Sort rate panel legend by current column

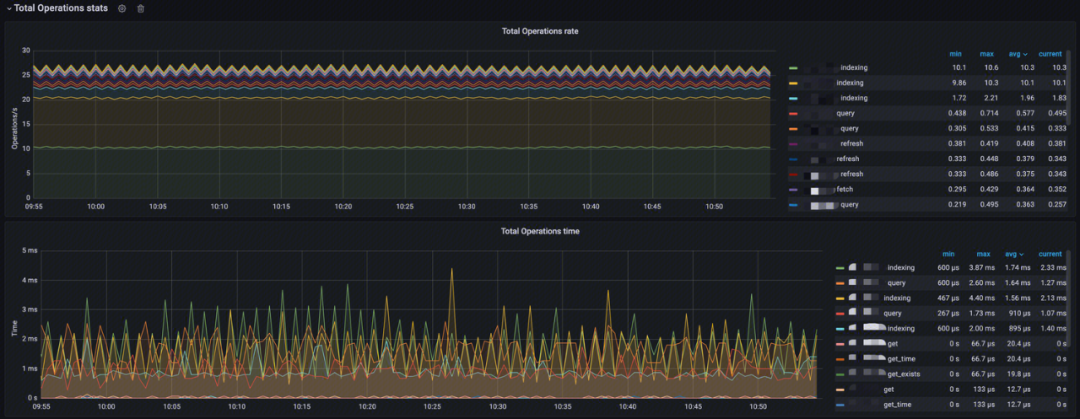(1050, 54)
